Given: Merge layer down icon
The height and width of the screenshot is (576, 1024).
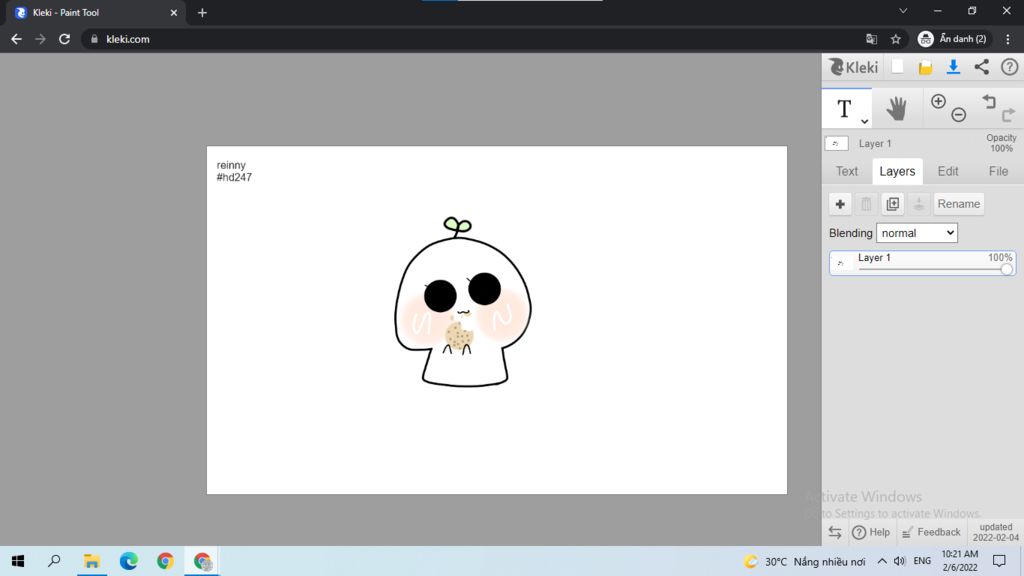Looking at the screenshot, I should point(919,204).
